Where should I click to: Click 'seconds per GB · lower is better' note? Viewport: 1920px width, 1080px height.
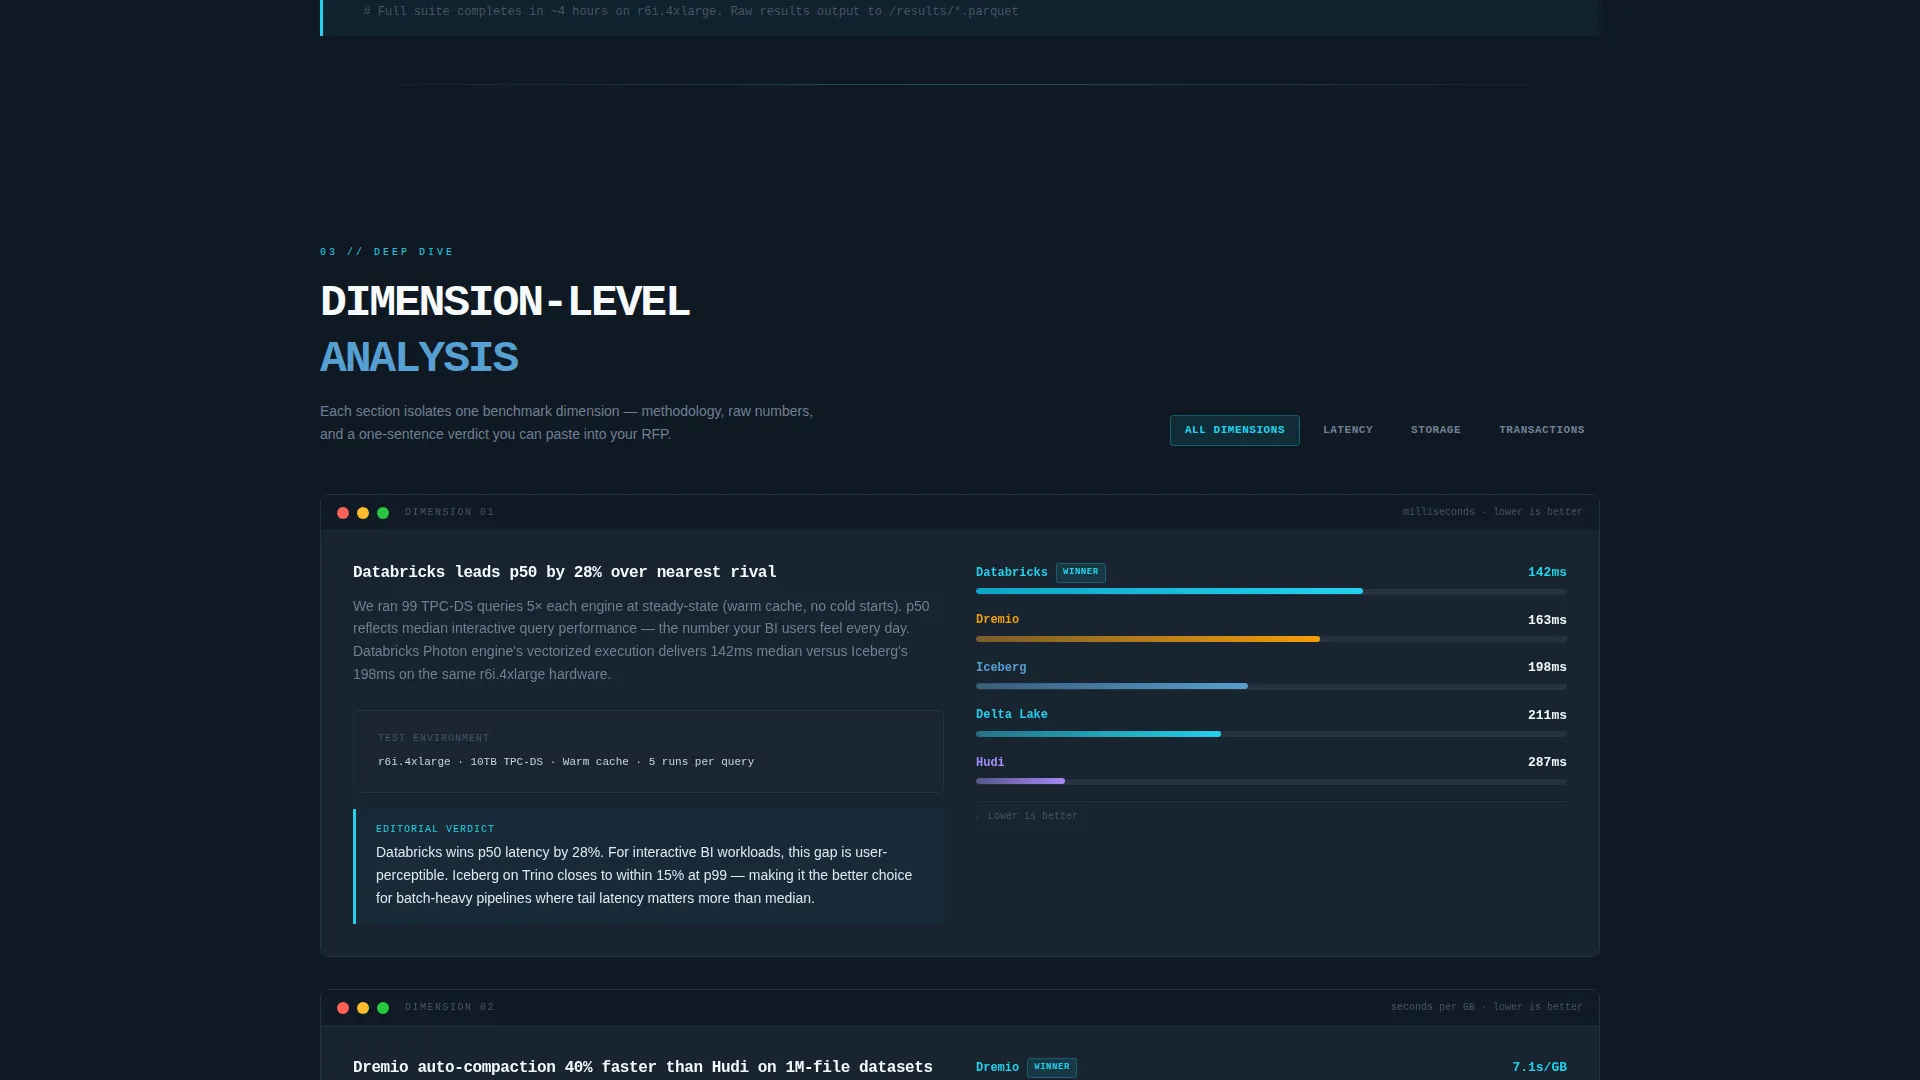coord(1486,1007)
